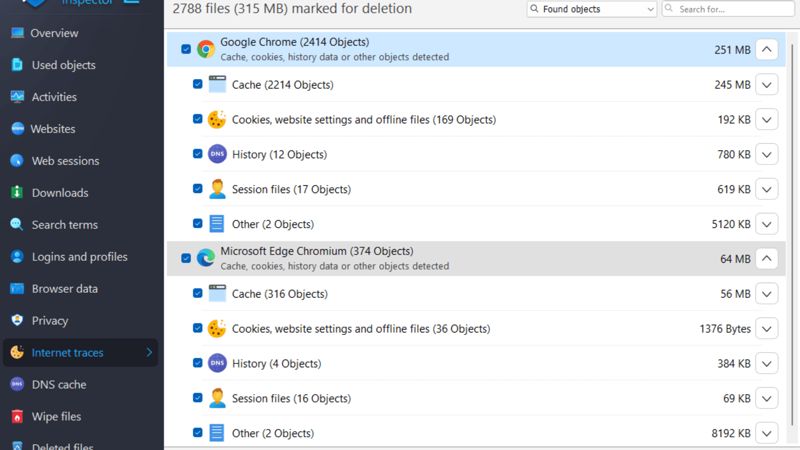Expand the History 780 KB row
The height and width of the screenshot is (450, 800).
click(766, 154)
